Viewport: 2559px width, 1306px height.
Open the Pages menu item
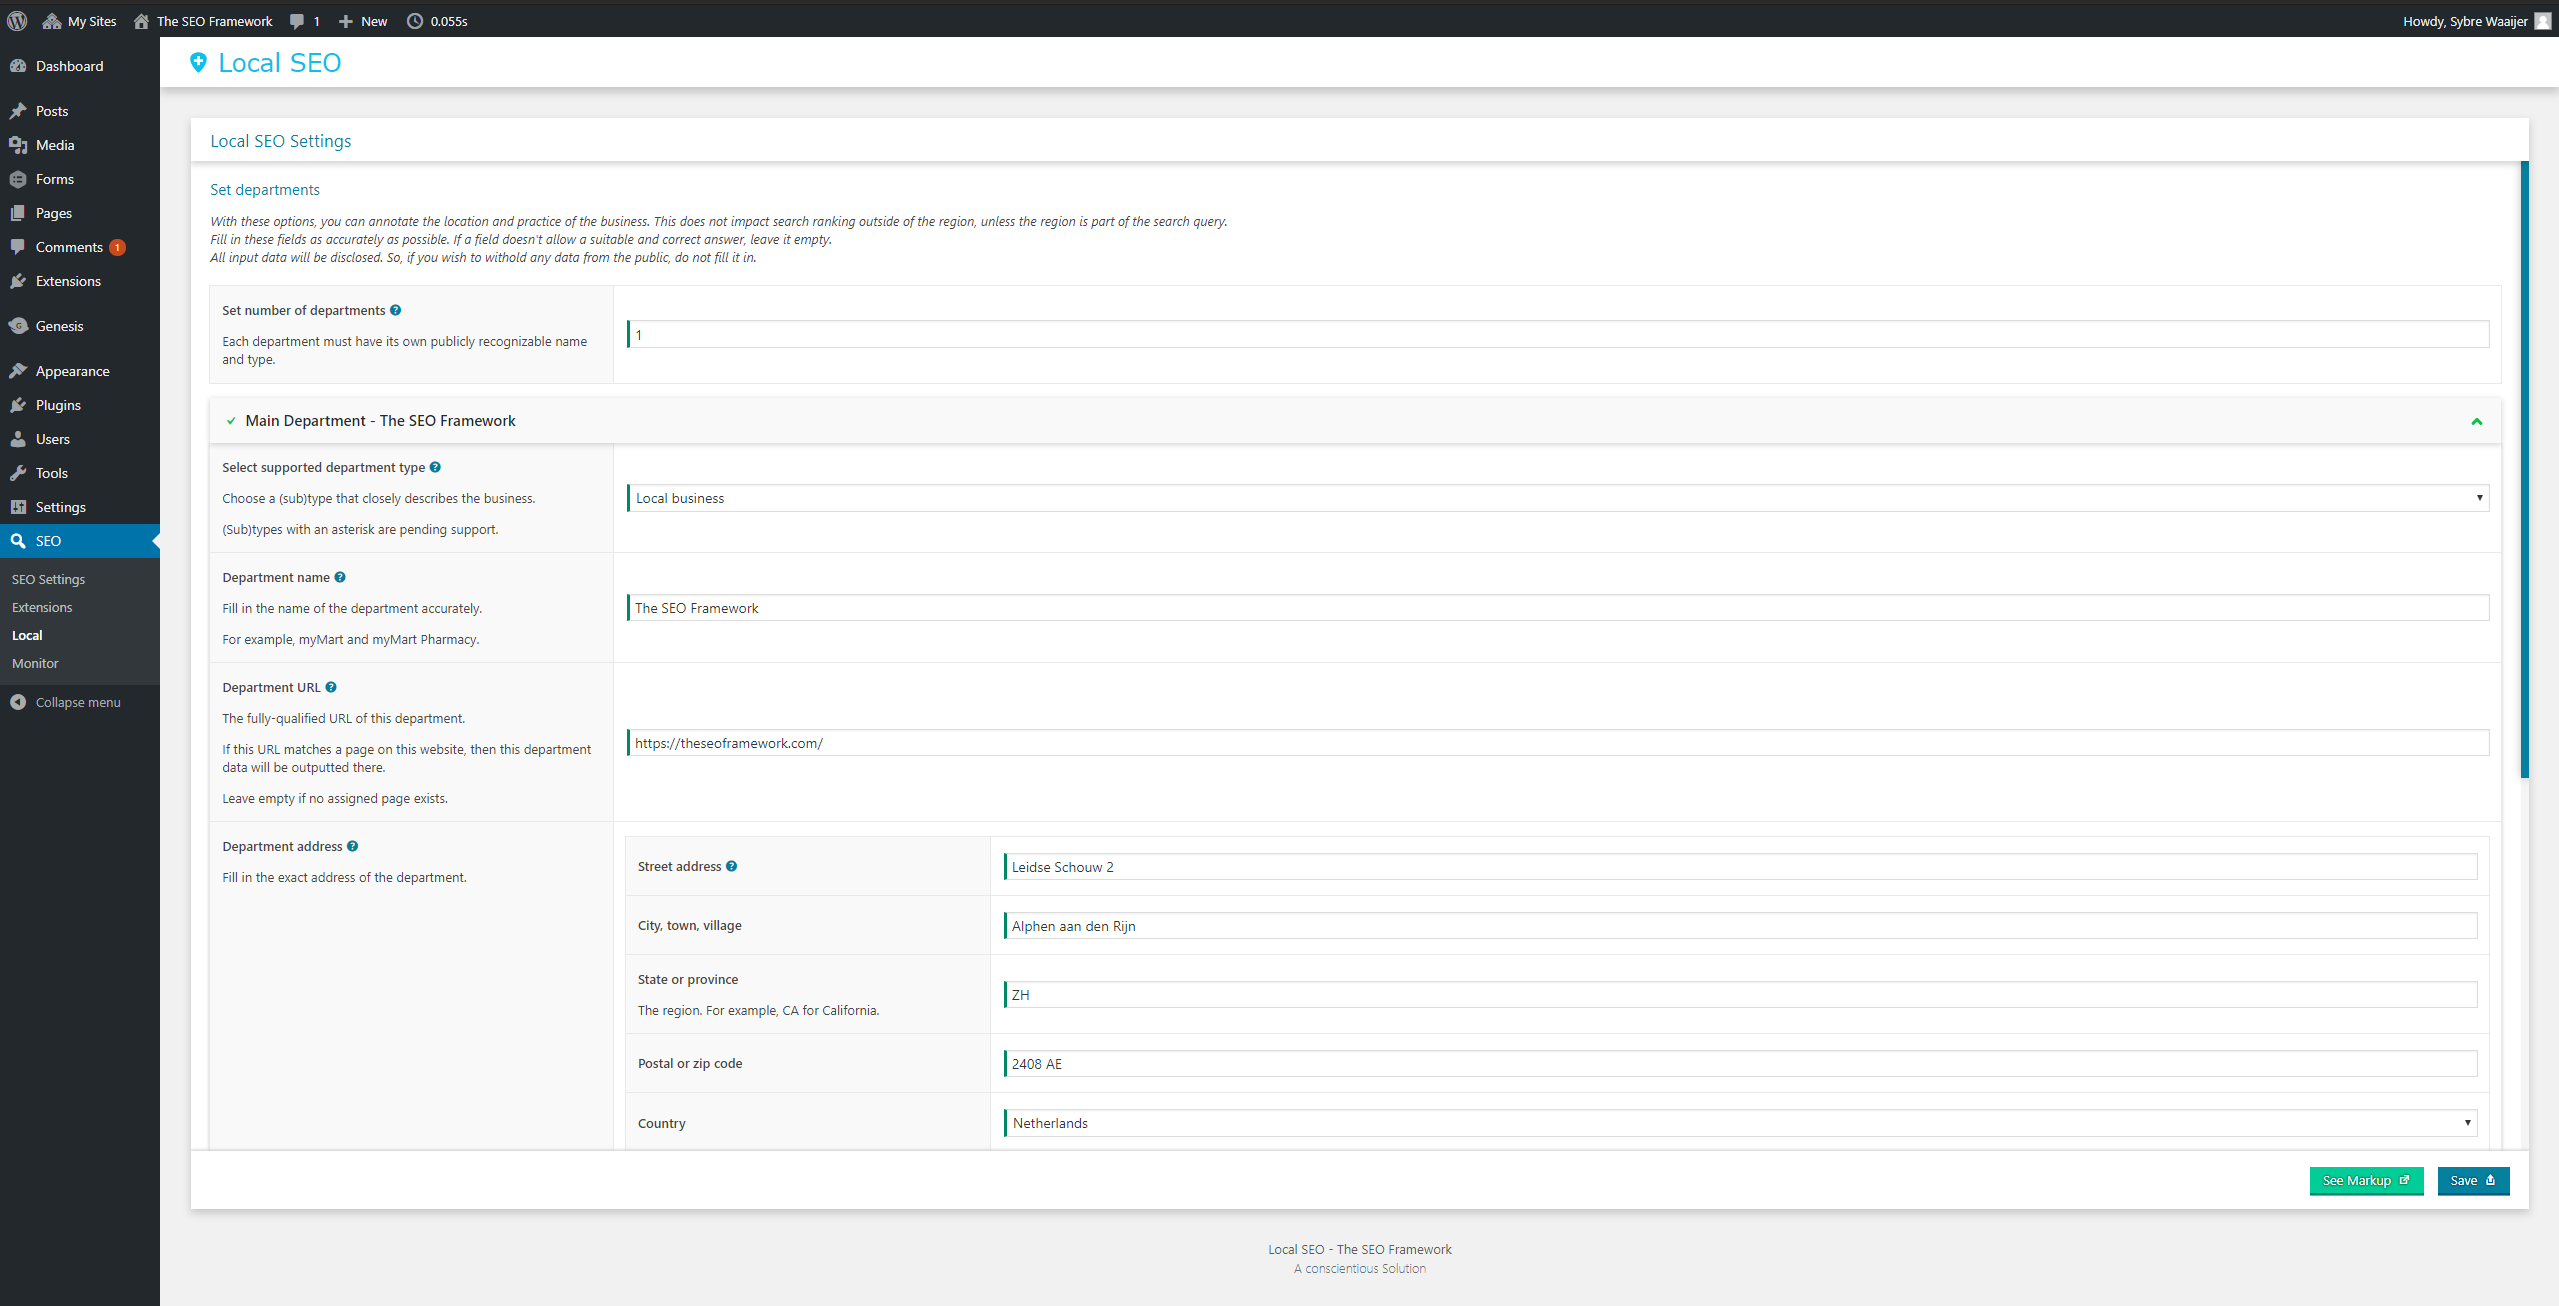click(80, 213)
